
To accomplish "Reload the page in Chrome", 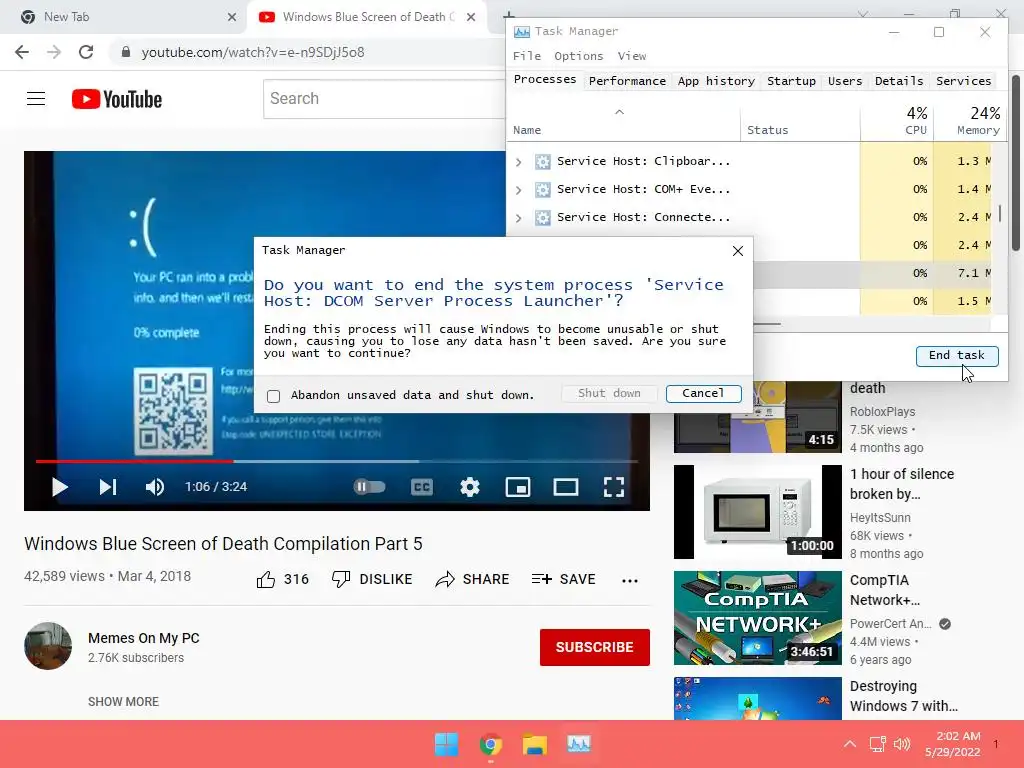I will (86, 52).
